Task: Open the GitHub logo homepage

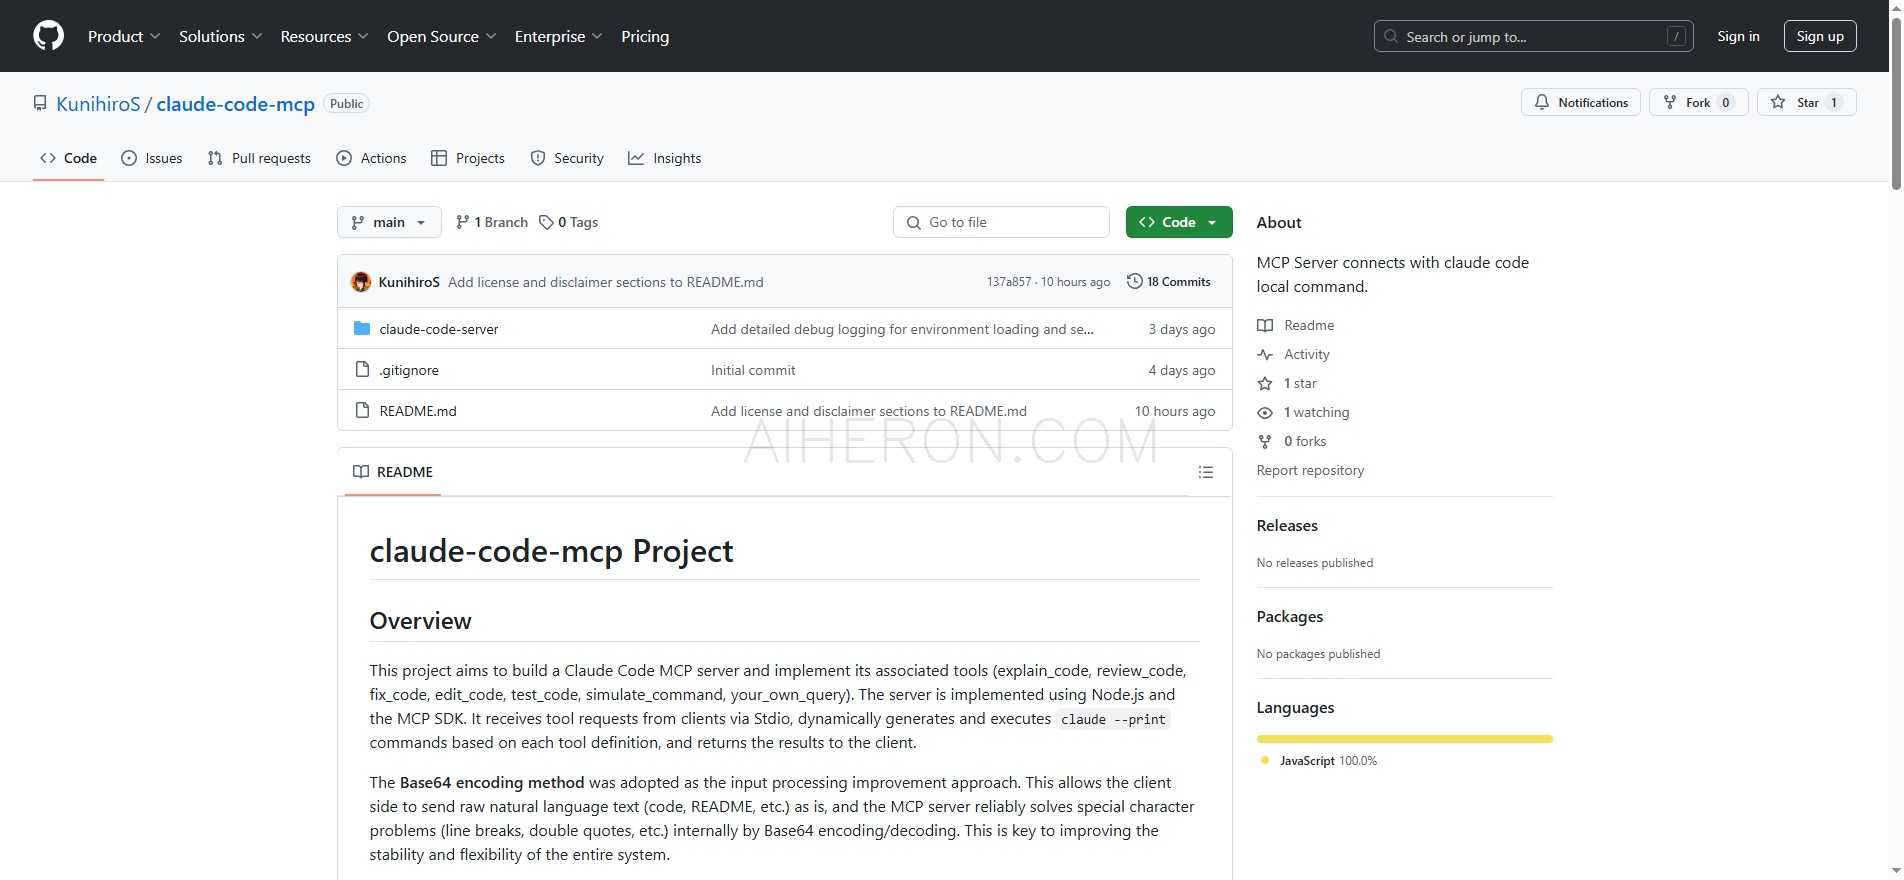Action: pos(48,36)
